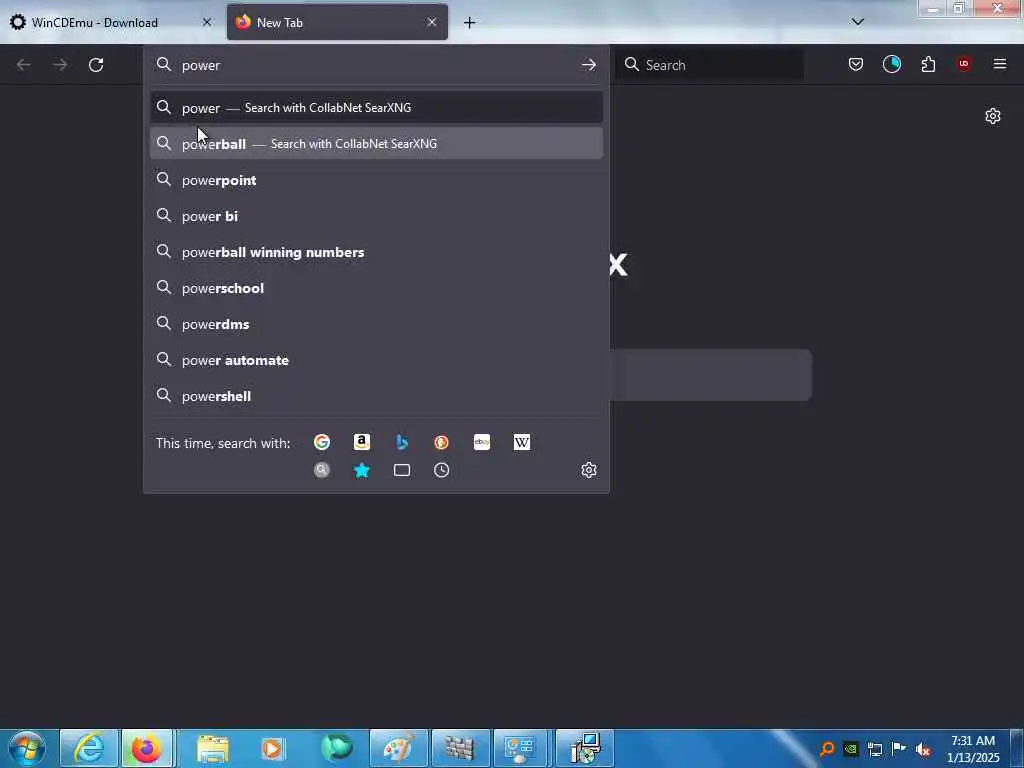The width and height of the screenshot is (1024, 768).
Task: Use eBay one-off search icon
Action: (482, 442)
